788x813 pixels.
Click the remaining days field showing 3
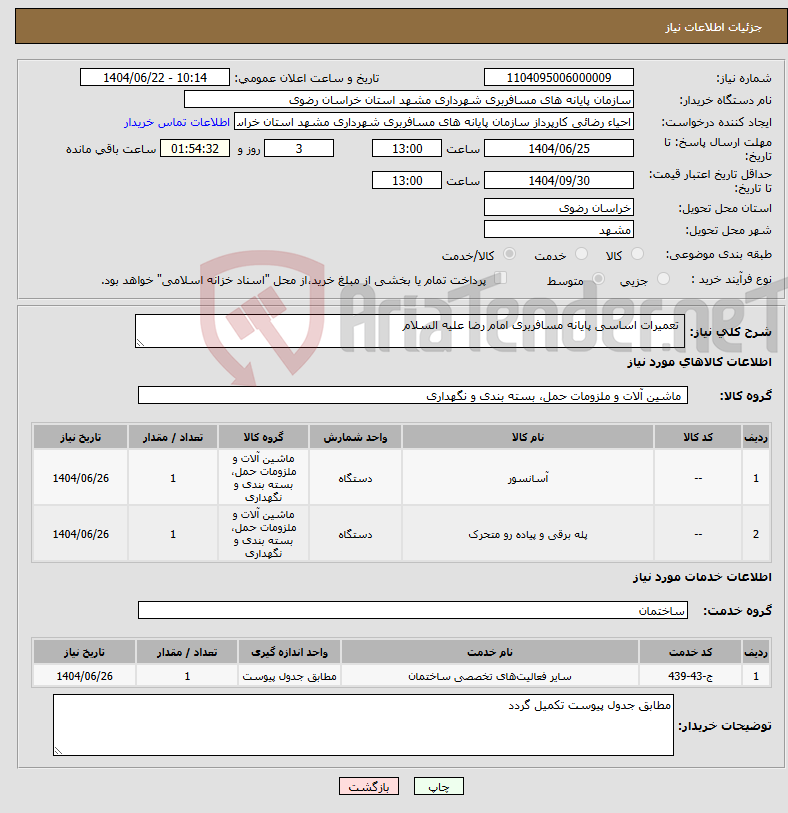299,148
